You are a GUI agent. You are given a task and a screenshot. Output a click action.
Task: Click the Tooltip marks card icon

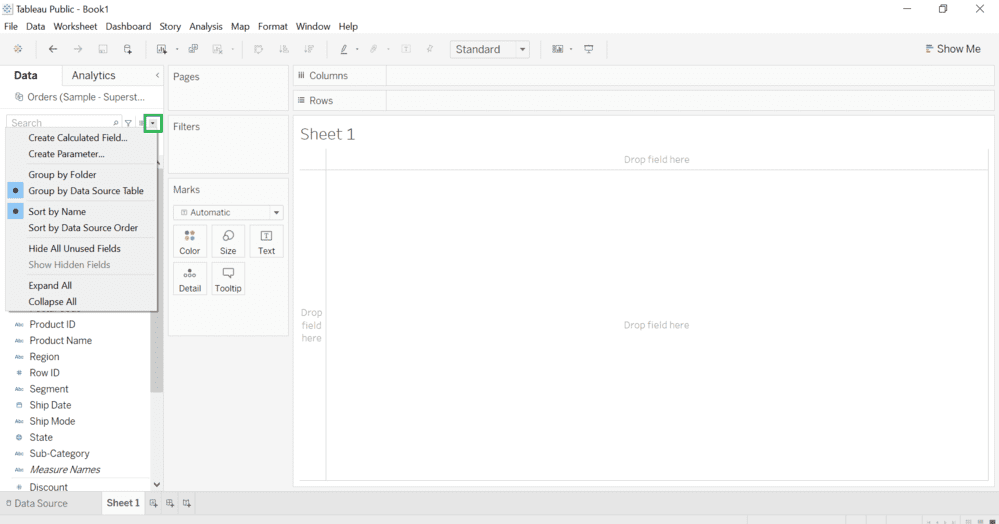point(228,279)
